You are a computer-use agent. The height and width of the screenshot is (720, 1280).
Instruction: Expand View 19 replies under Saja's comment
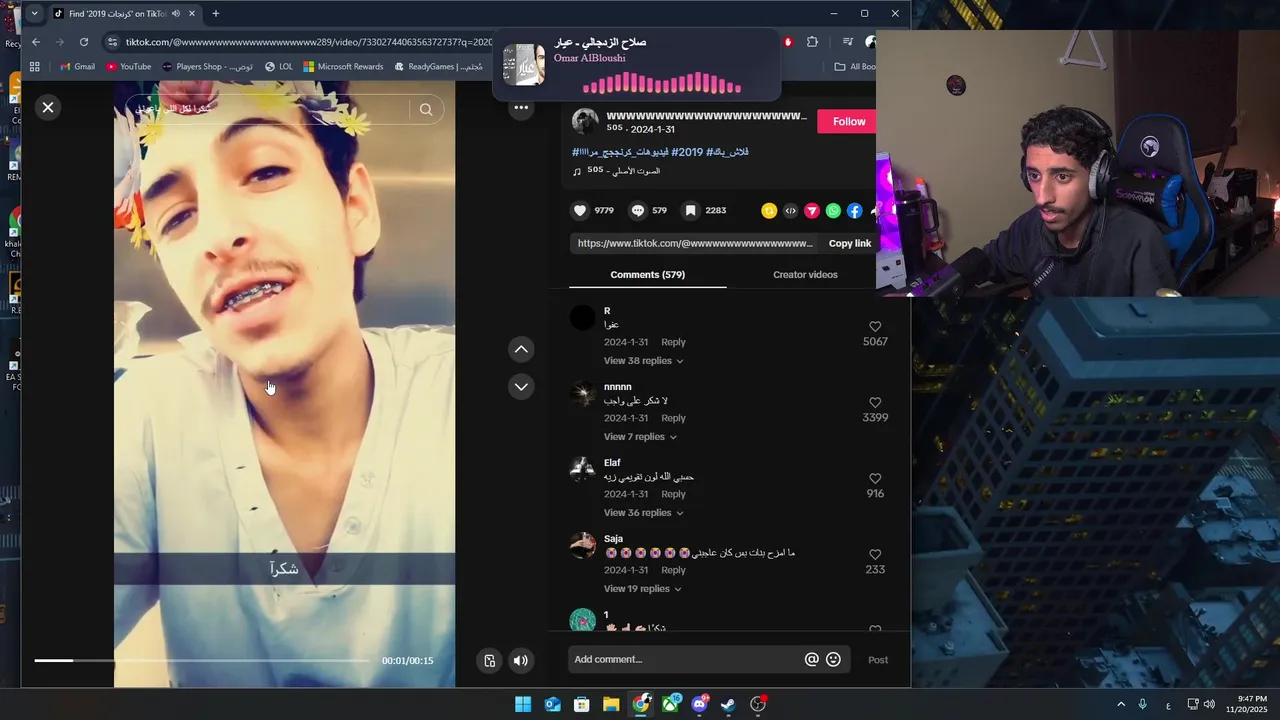tap(642, 589)
